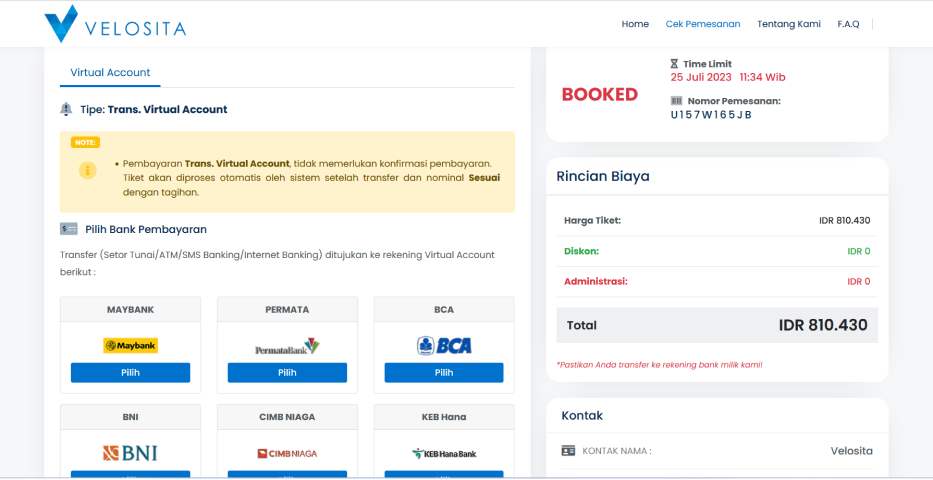Click the barcode icon beside Nomor Pemesanan

click(675, 101)
